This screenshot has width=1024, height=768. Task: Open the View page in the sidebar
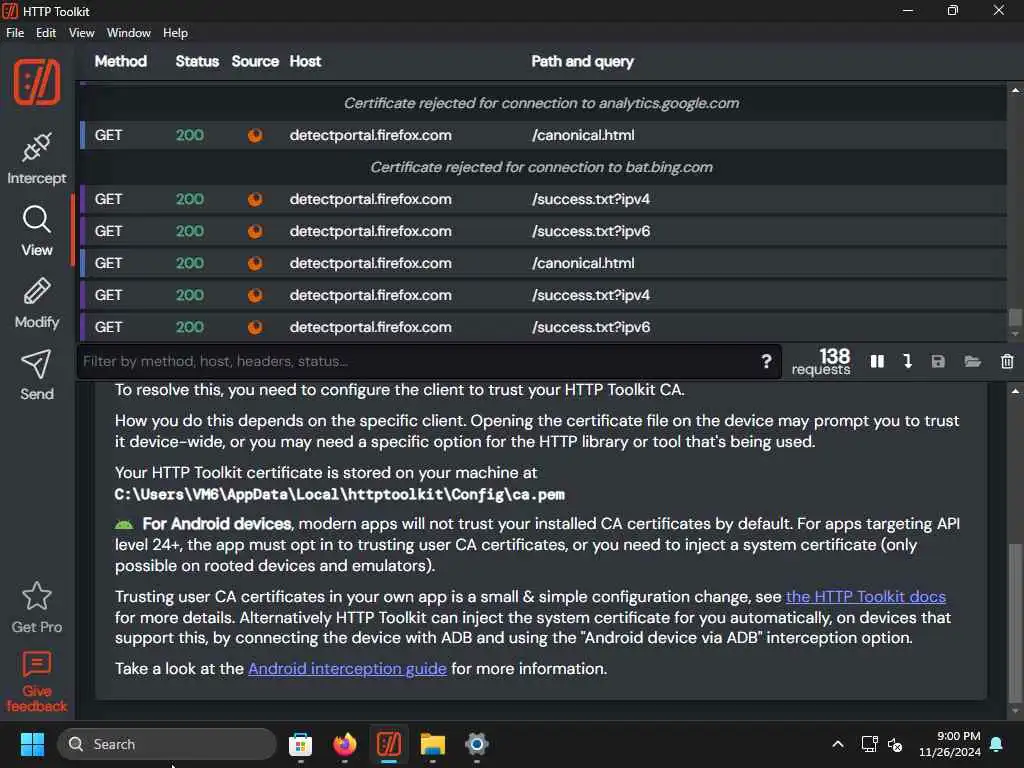[37, 231]
